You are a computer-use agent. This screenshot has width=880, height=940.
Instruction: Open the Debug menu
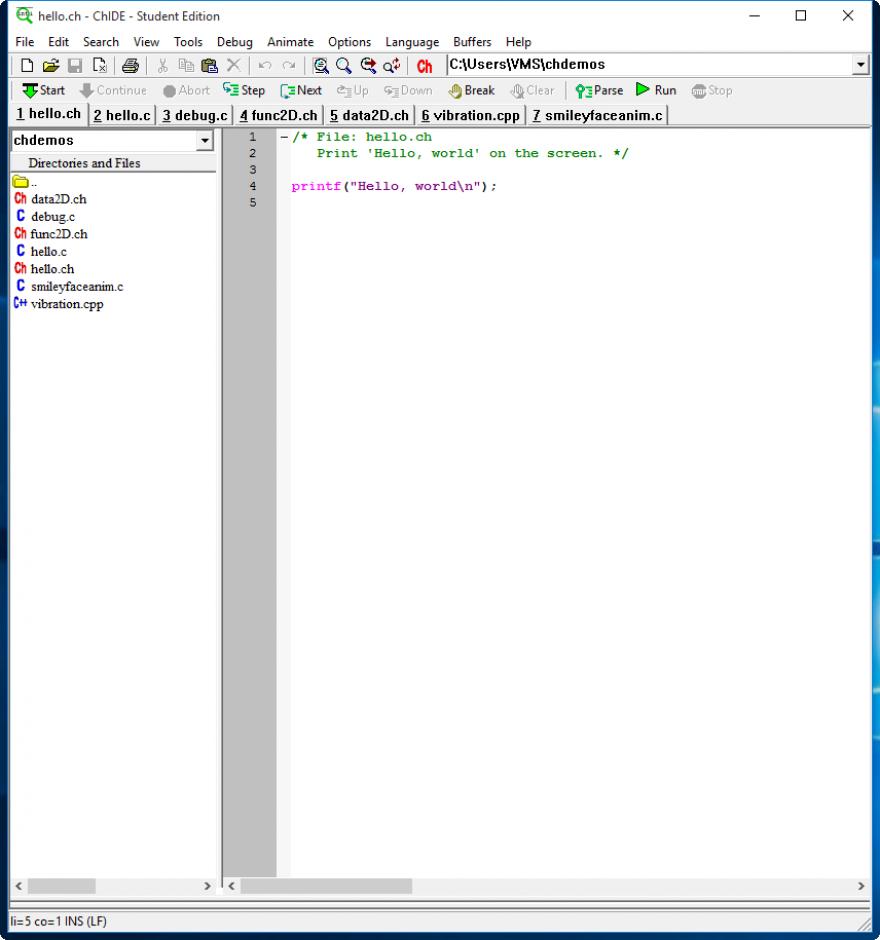point(234,42)
